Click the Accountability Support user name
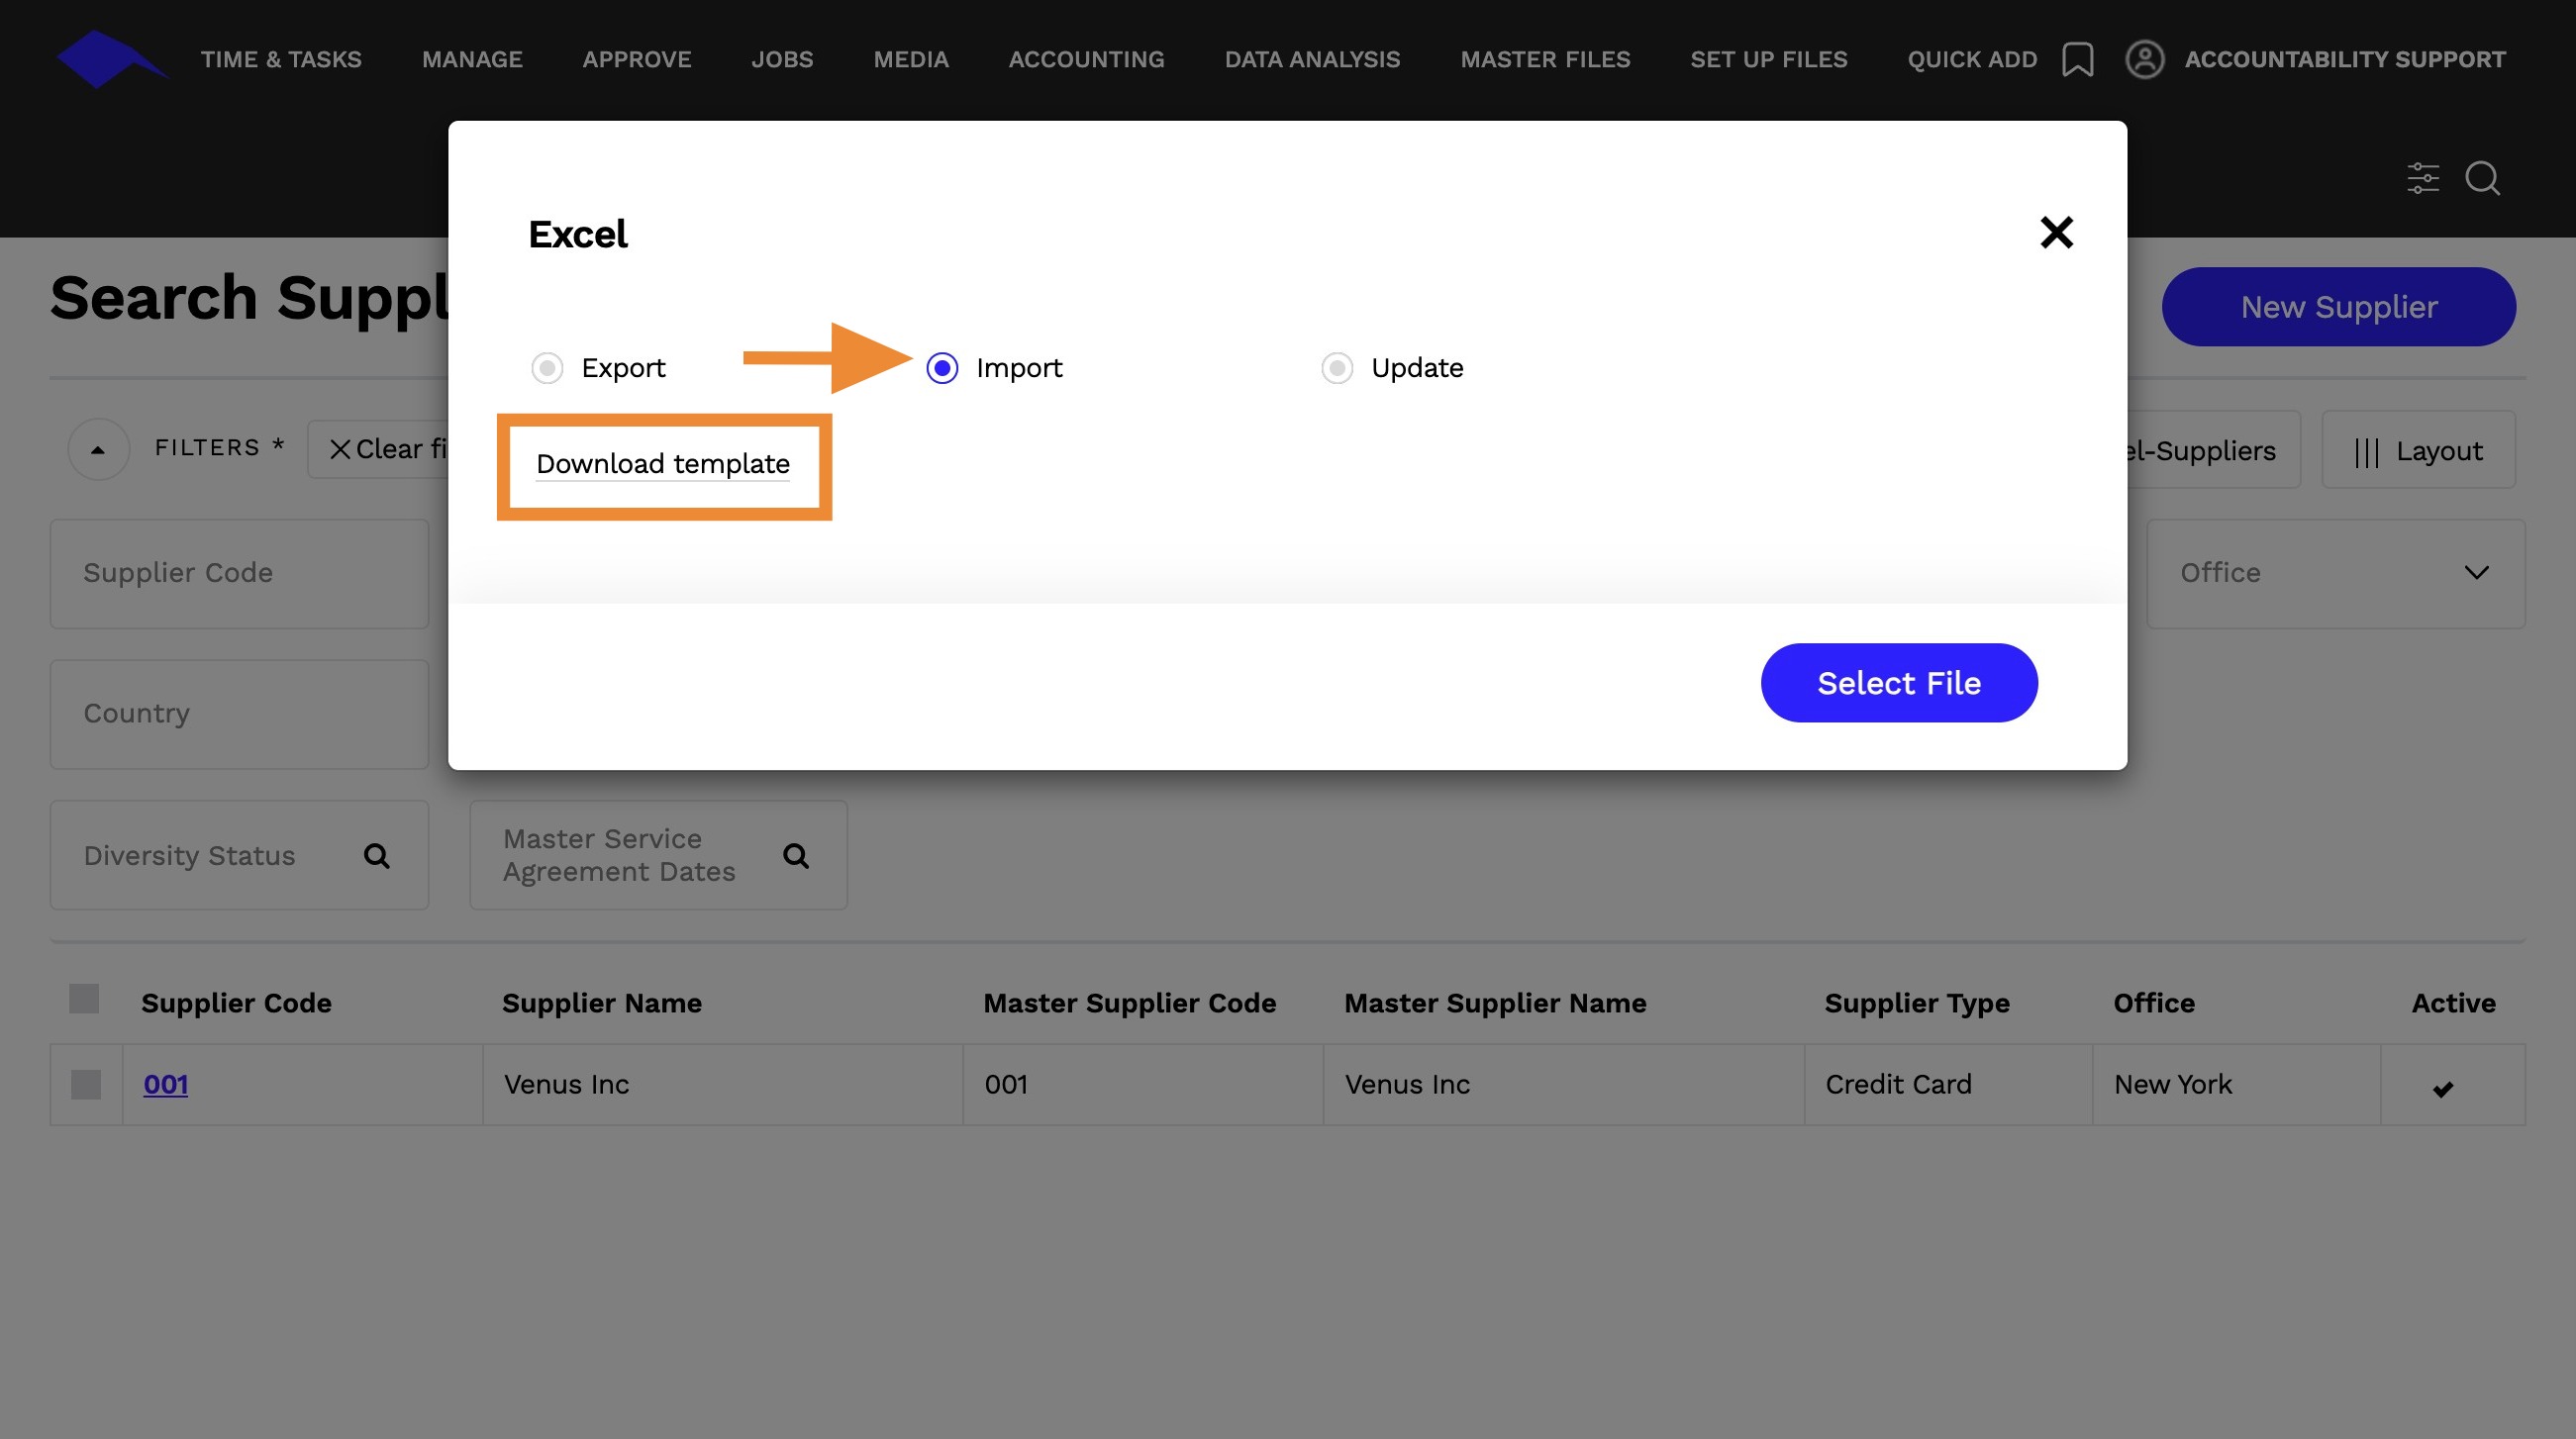 click(2345, 59)
